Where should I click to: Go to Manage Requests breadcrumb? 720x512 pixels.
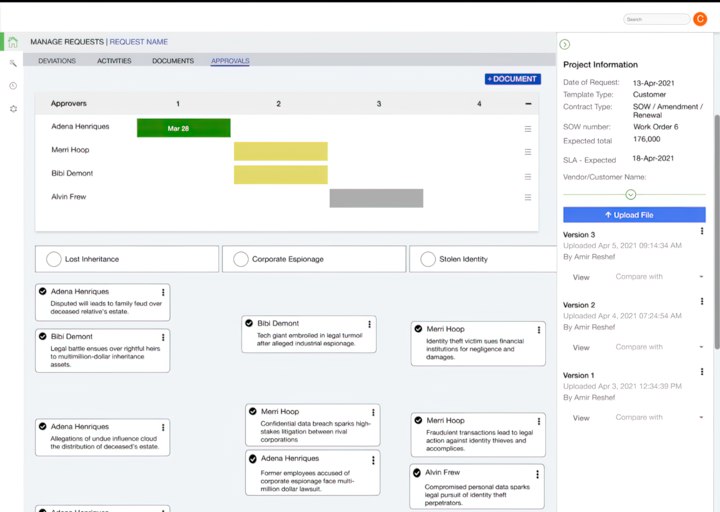coord(67,42)
